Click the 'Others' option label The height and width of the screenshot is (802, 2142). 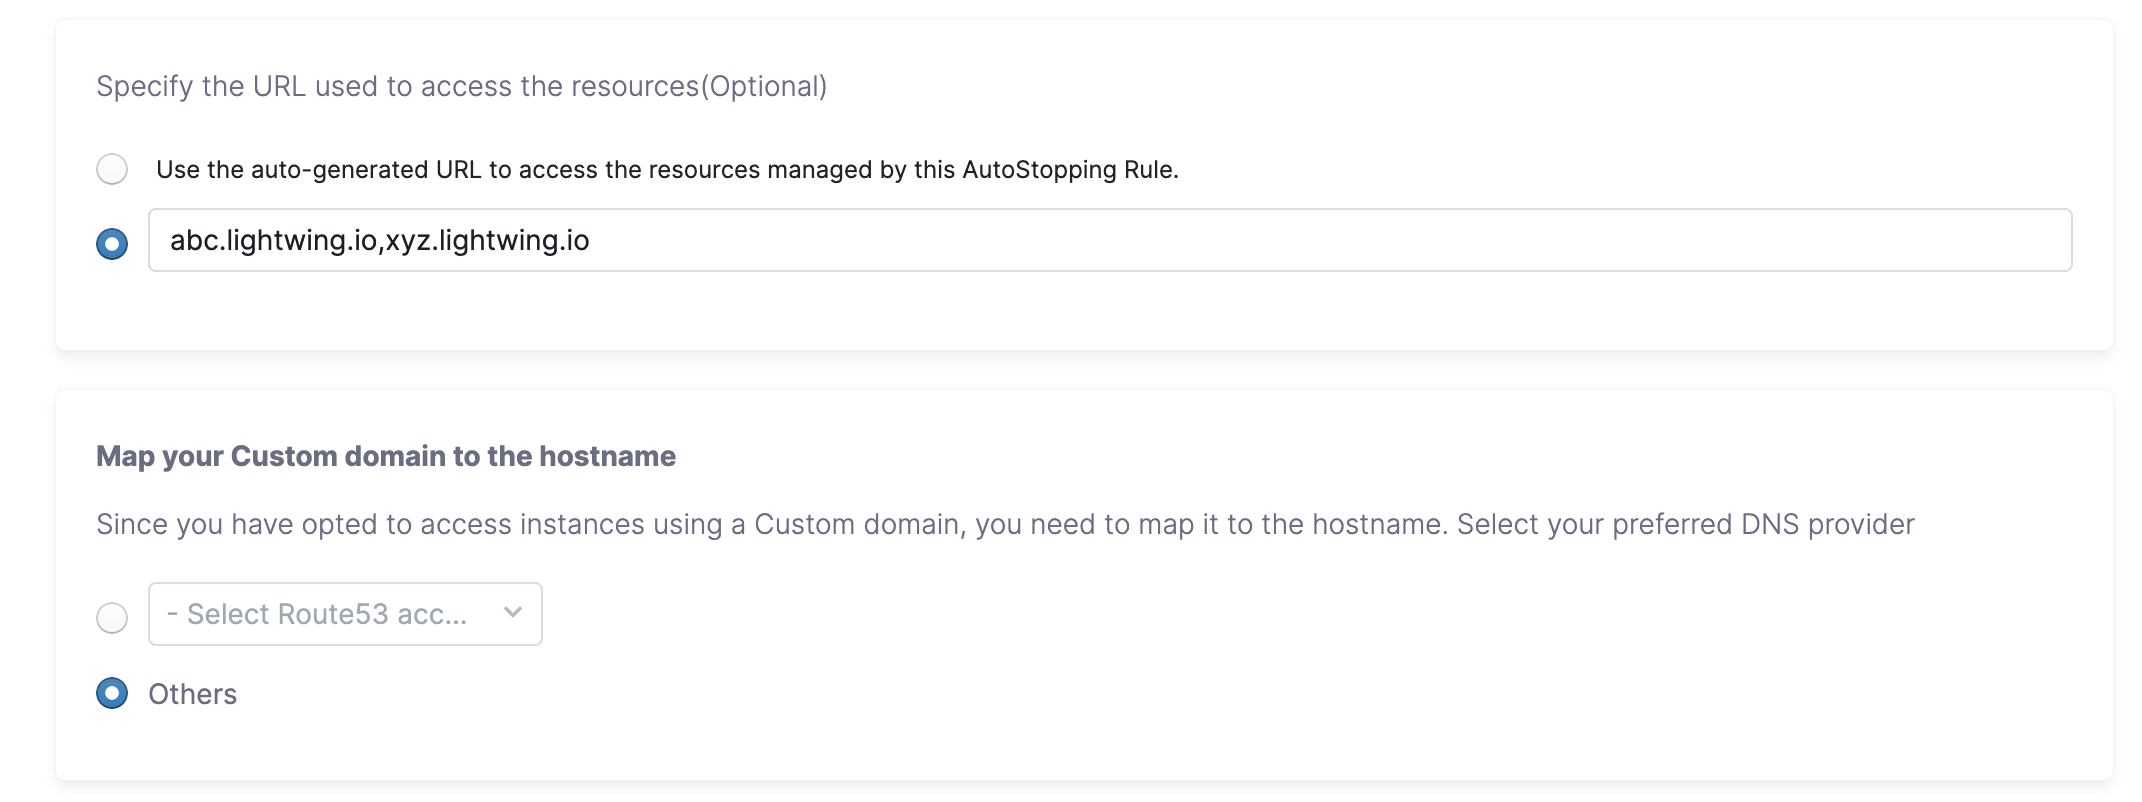click(x=192, y=694)
